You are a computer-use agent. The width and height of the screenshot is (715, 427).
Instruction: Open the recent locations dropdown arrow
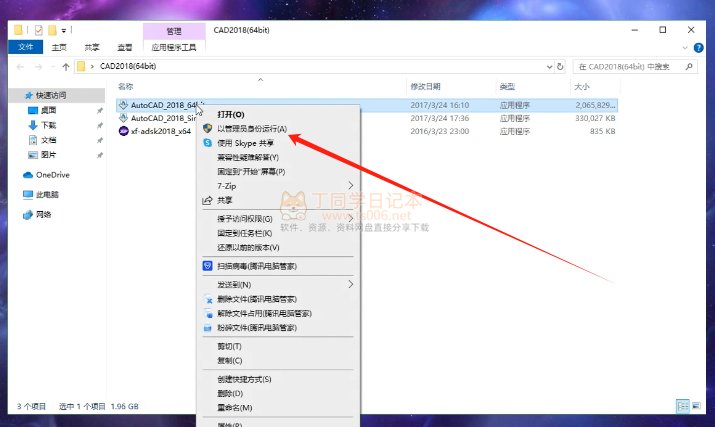52,67
